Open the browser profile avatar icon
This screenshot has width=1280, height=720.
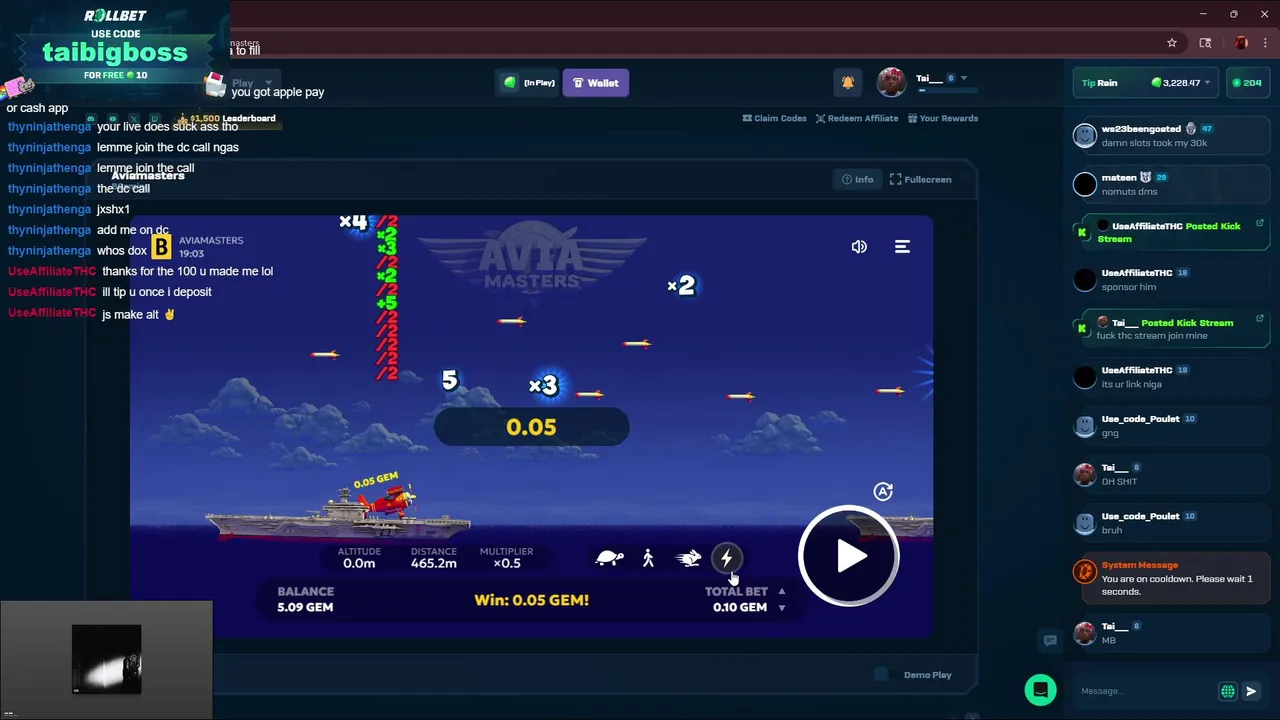(1241, 43)
